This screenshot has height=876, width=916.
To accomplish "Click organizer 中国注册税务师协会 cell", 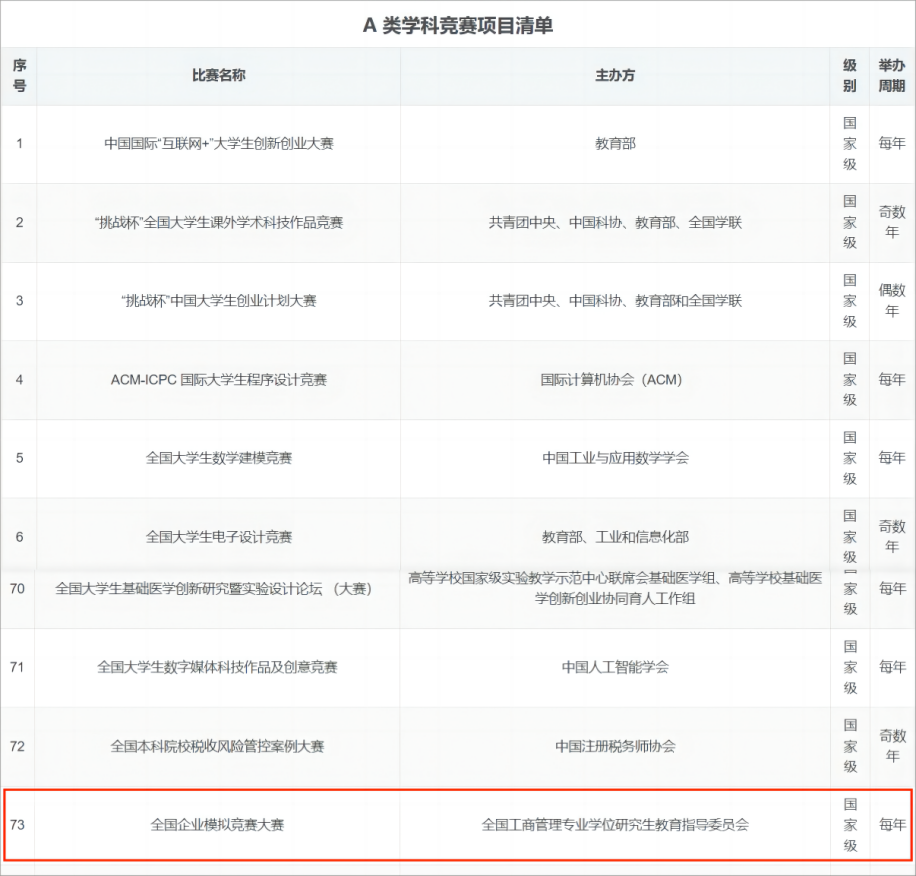I will (615, 746).
